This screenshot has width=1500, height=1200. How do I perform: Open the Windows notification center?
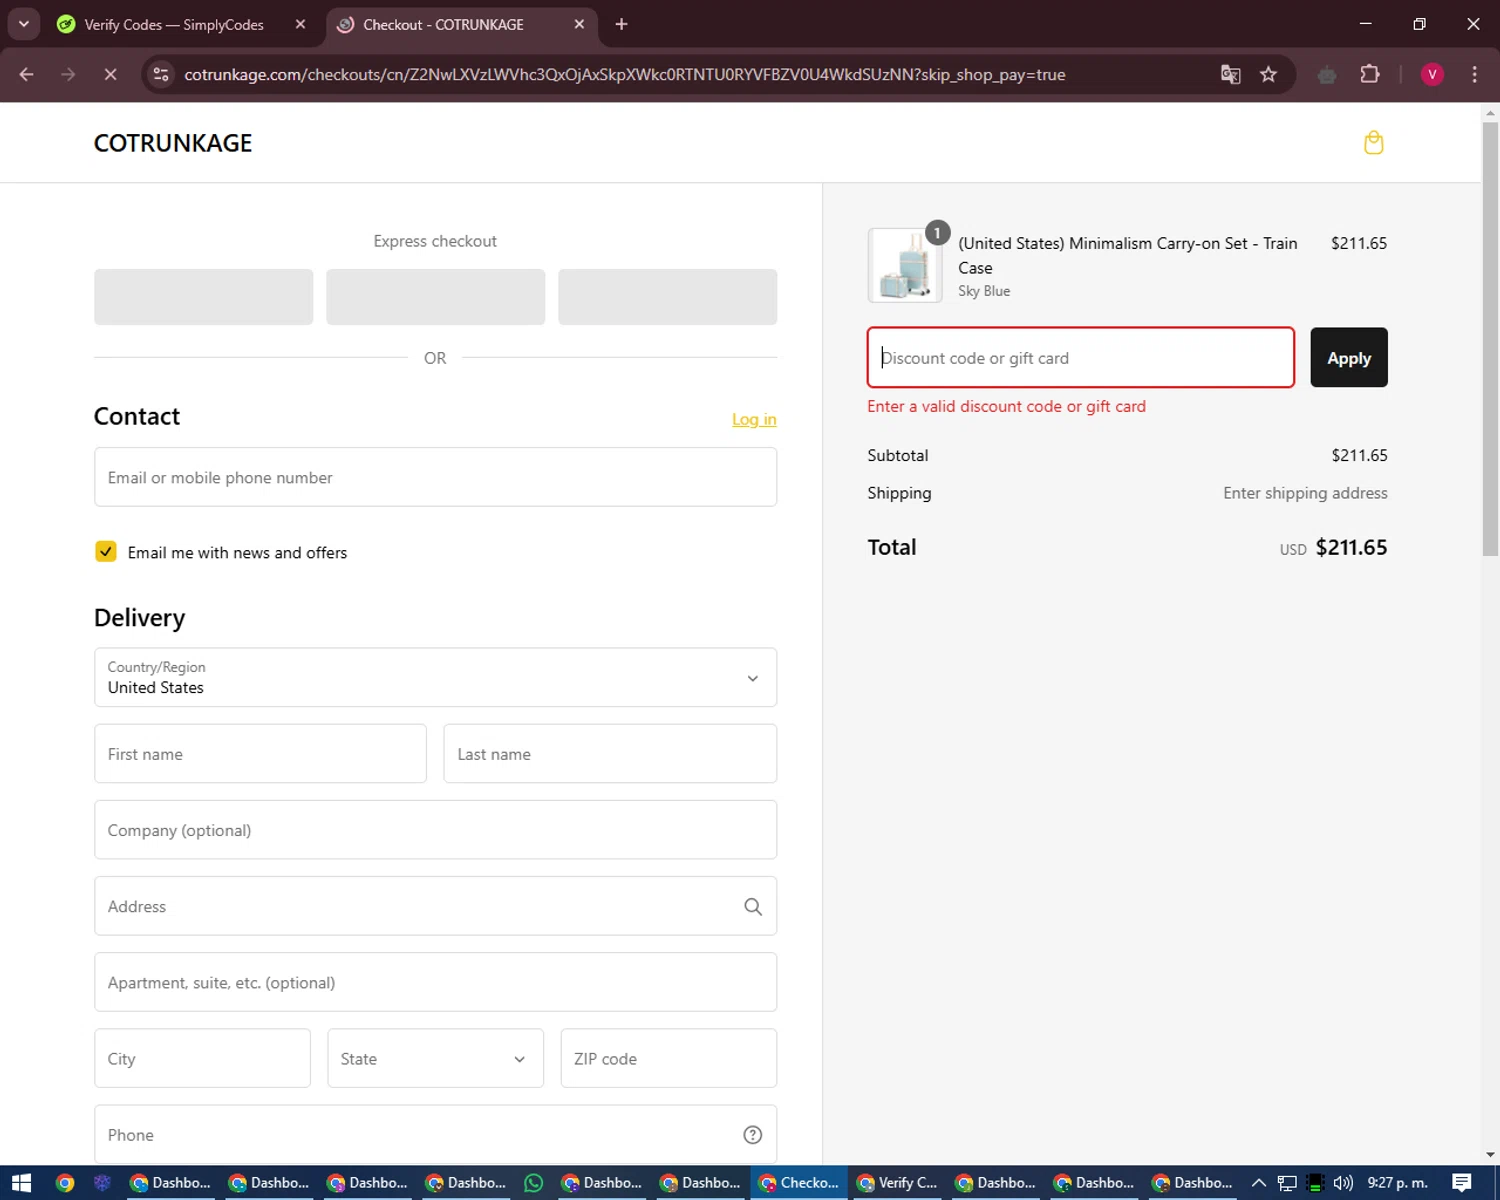coord(1462,1183)
